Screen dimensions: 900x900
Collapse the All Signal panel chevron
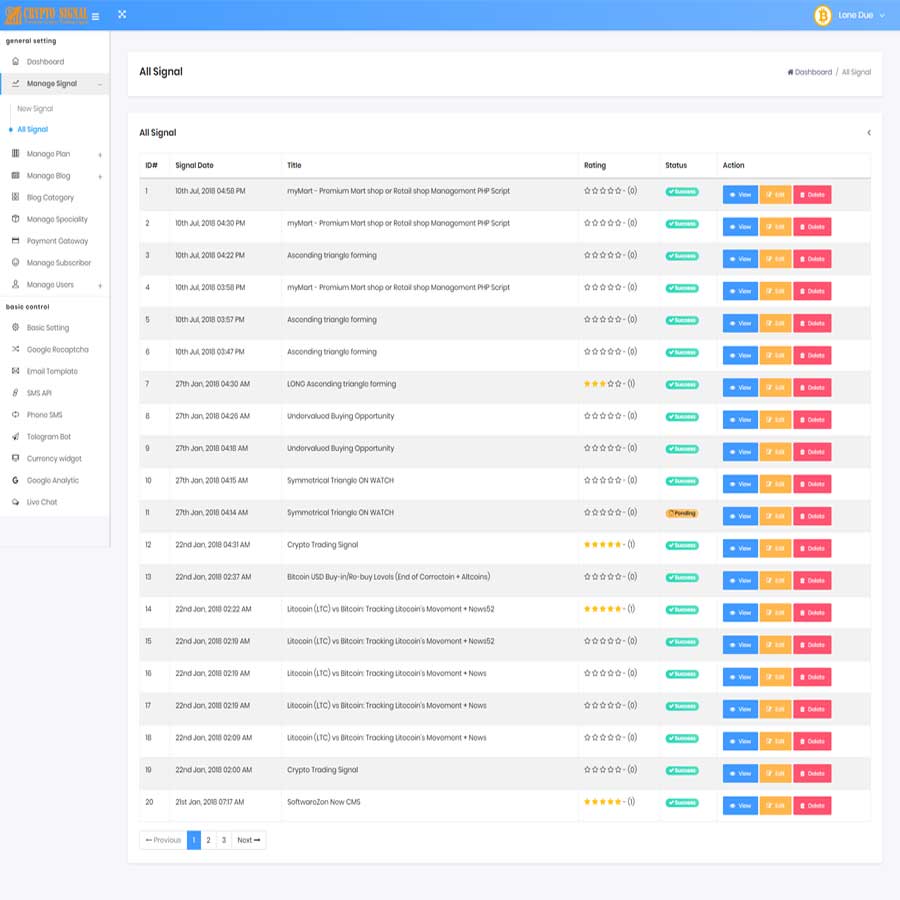(868, 133)
